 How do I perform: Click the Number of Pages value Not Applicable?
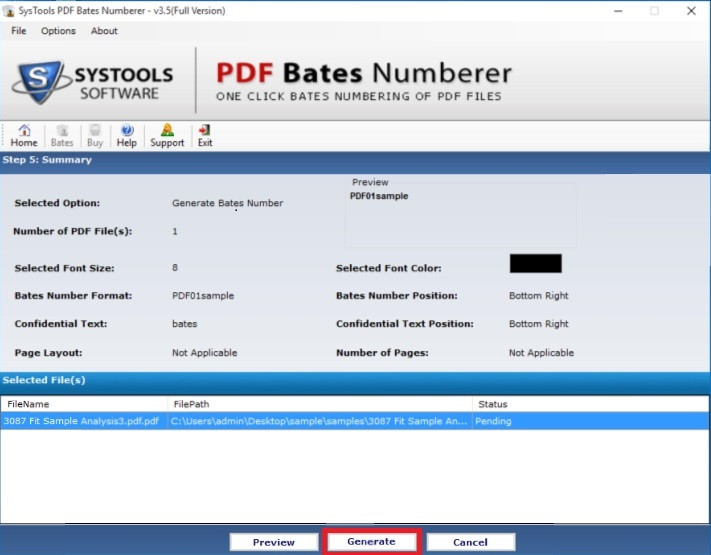(x=541, y=353)
